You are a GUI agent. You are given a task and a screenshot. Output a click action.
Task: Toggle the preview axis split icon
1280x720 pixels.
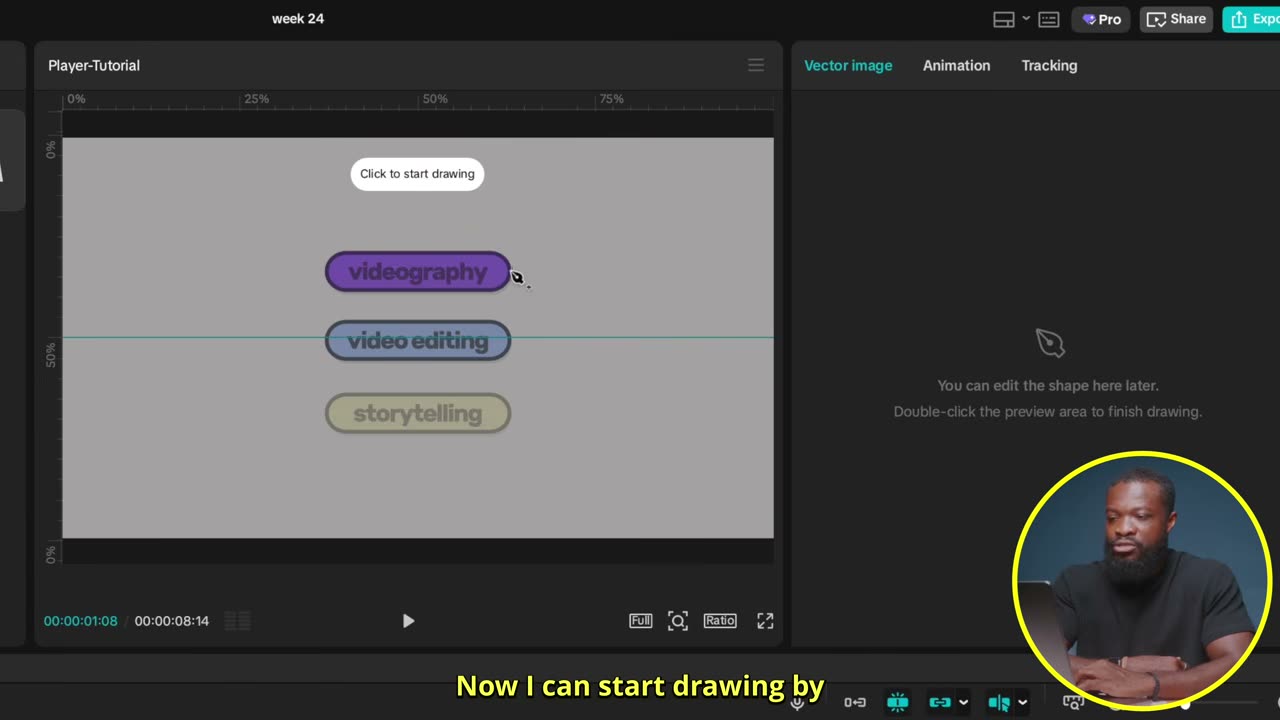click(999, 703)
